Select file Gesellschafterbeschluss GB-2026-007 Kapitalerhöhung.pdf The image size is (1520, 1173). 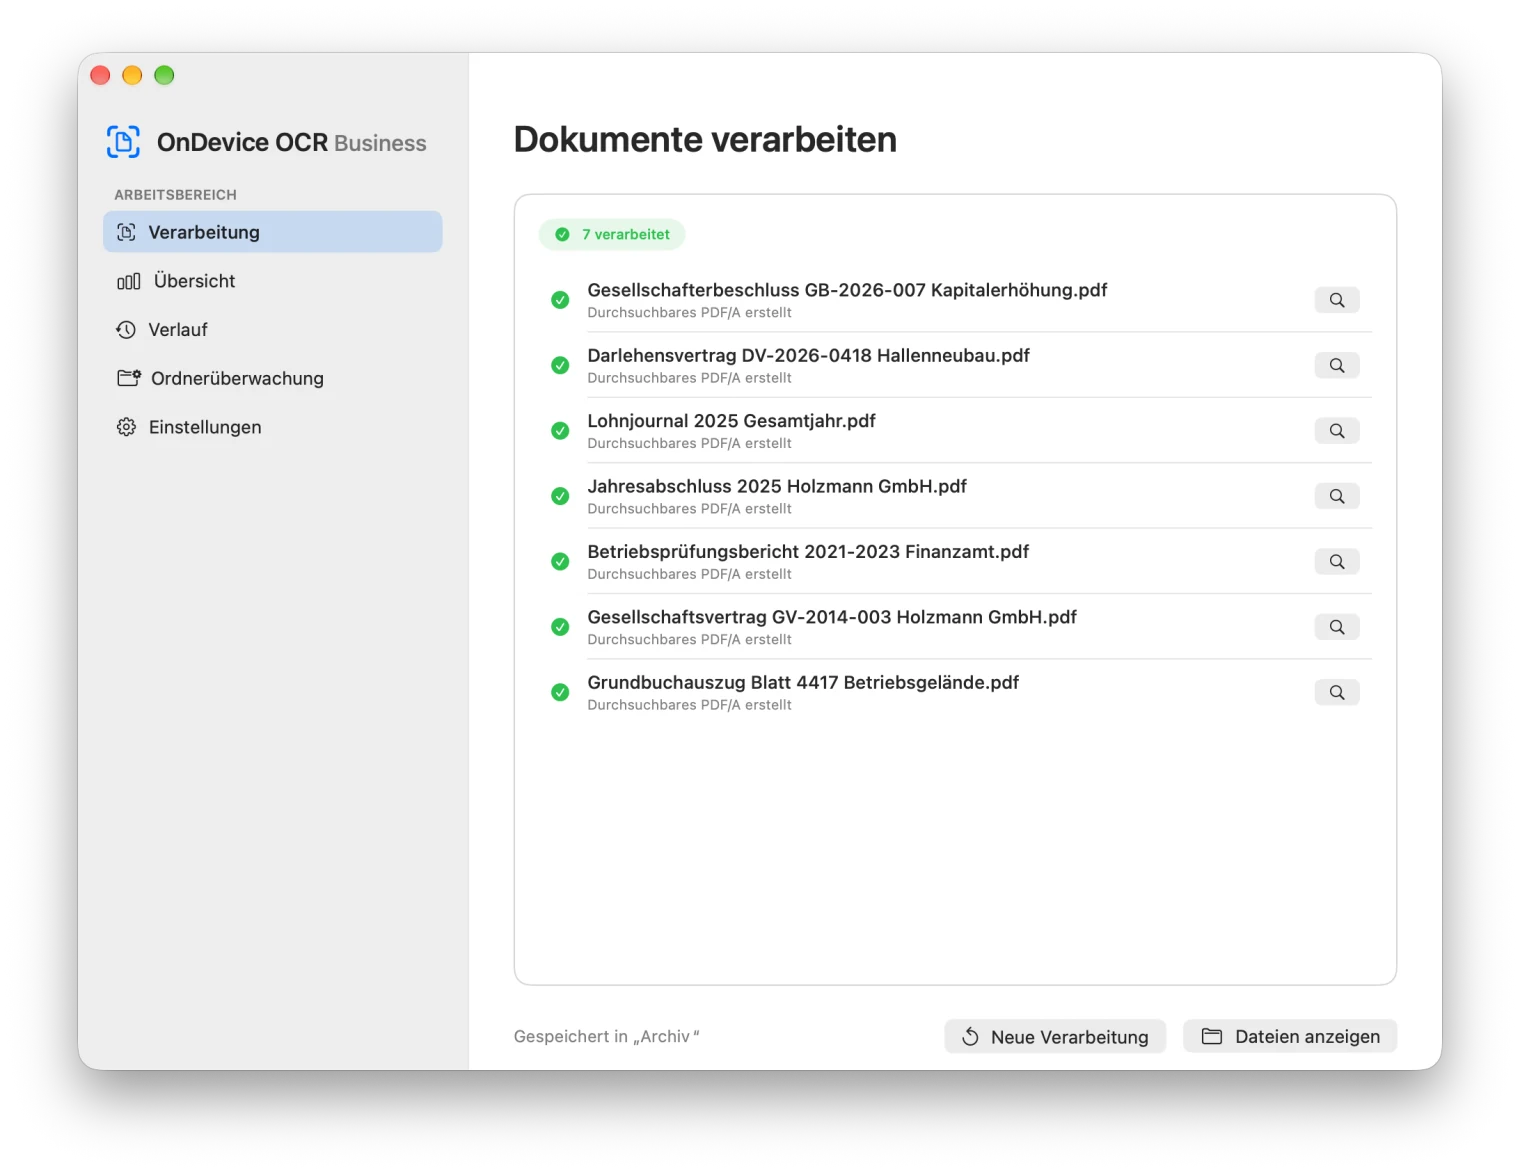pyautogui.click(x=847, y=290)
